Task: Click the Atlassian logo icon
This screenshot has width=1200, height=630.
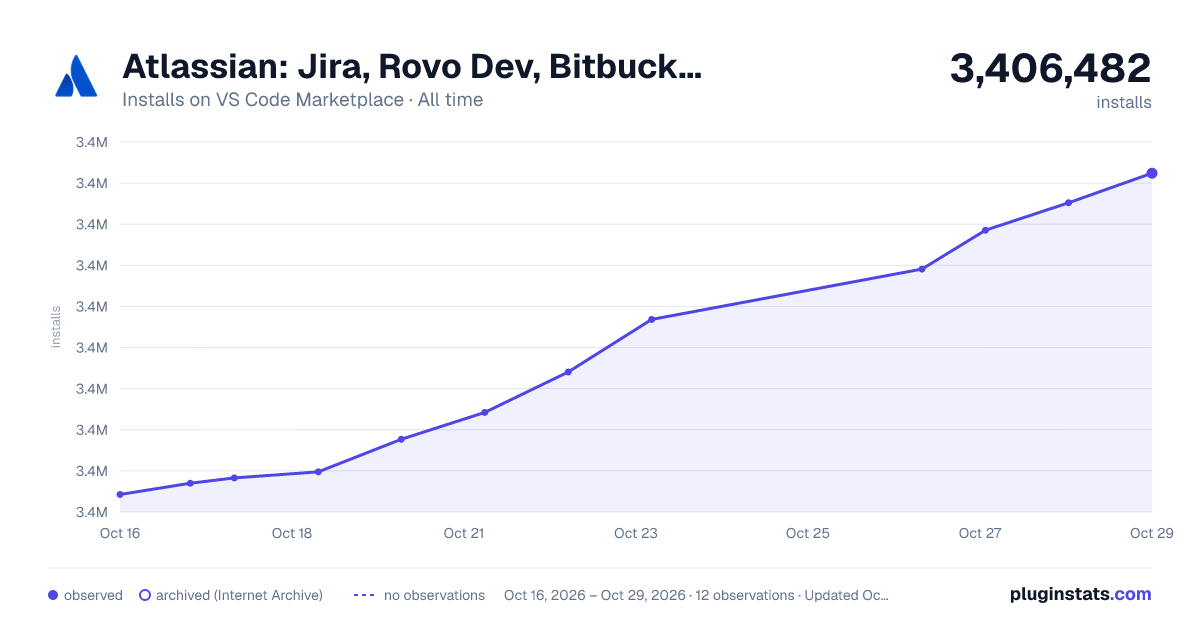Action: point(76,76)
